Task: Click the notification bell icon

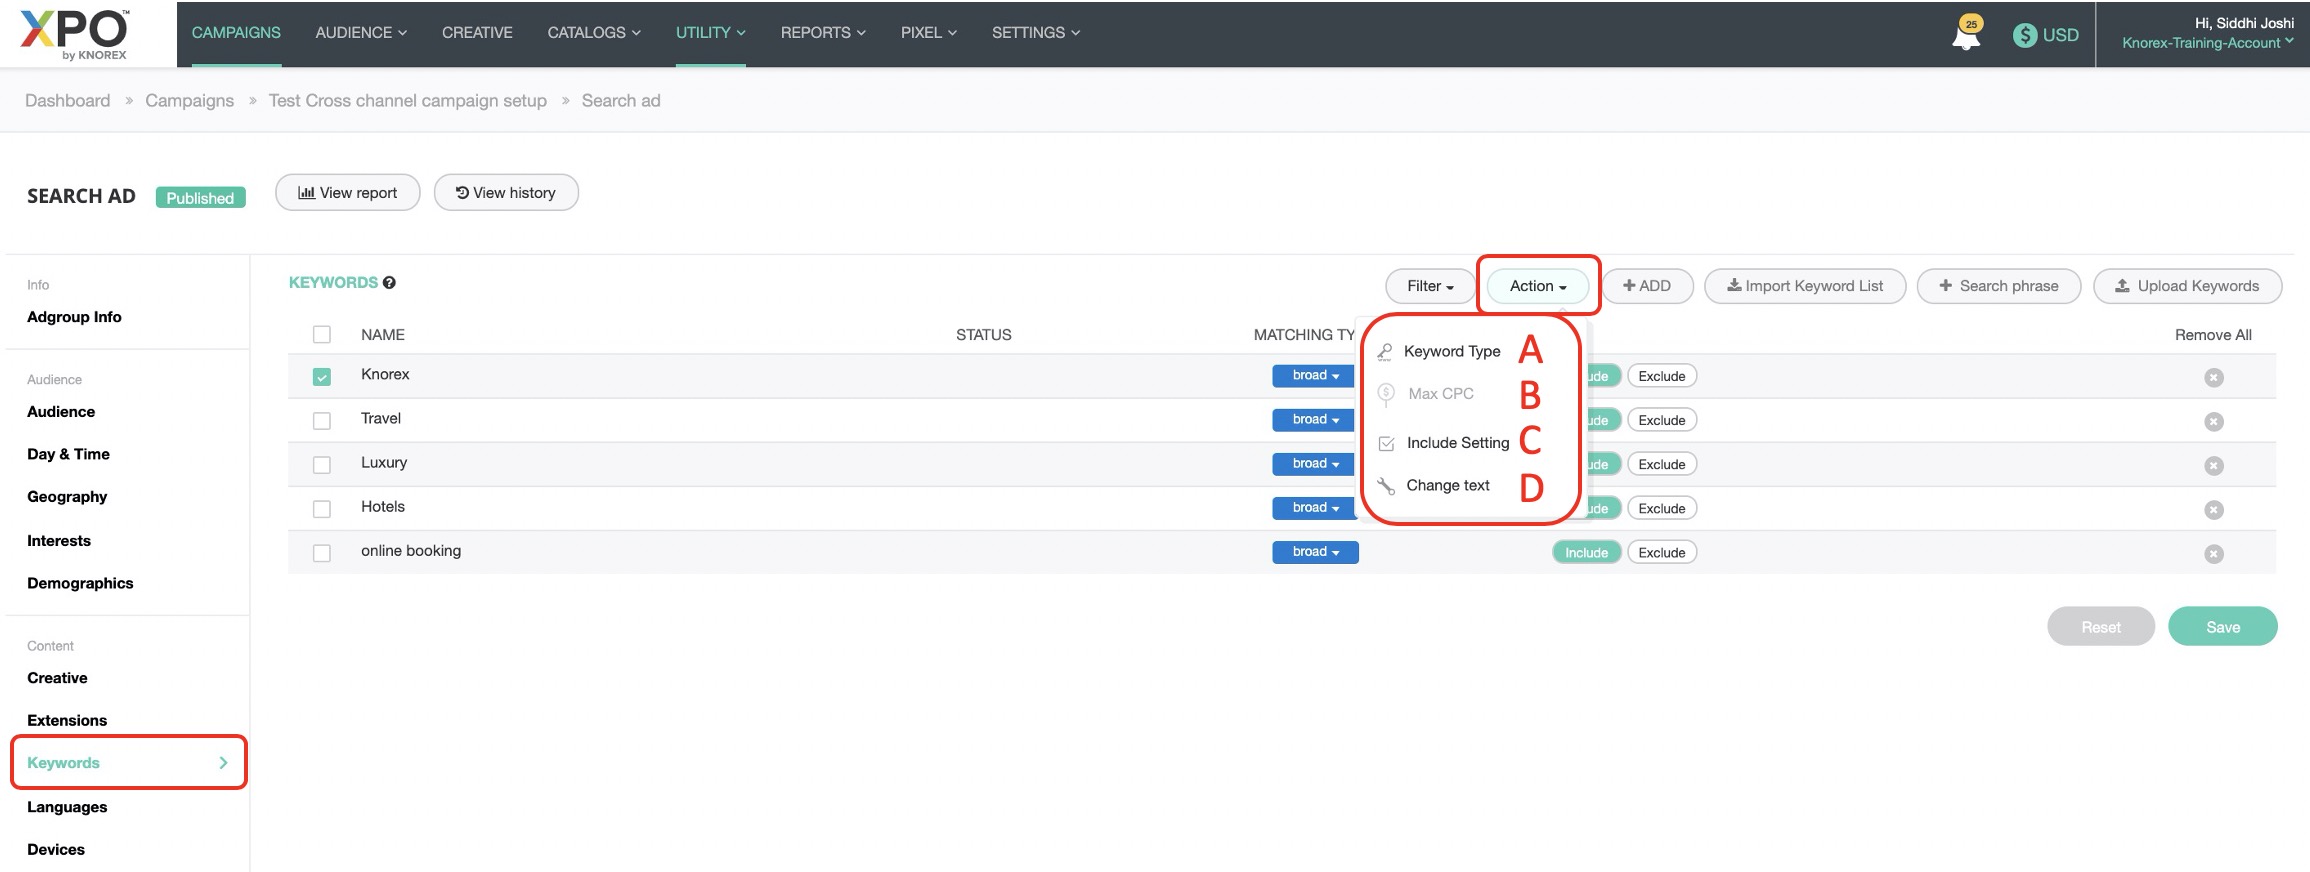Action: pyautogui.click(x=1965, y=36)
